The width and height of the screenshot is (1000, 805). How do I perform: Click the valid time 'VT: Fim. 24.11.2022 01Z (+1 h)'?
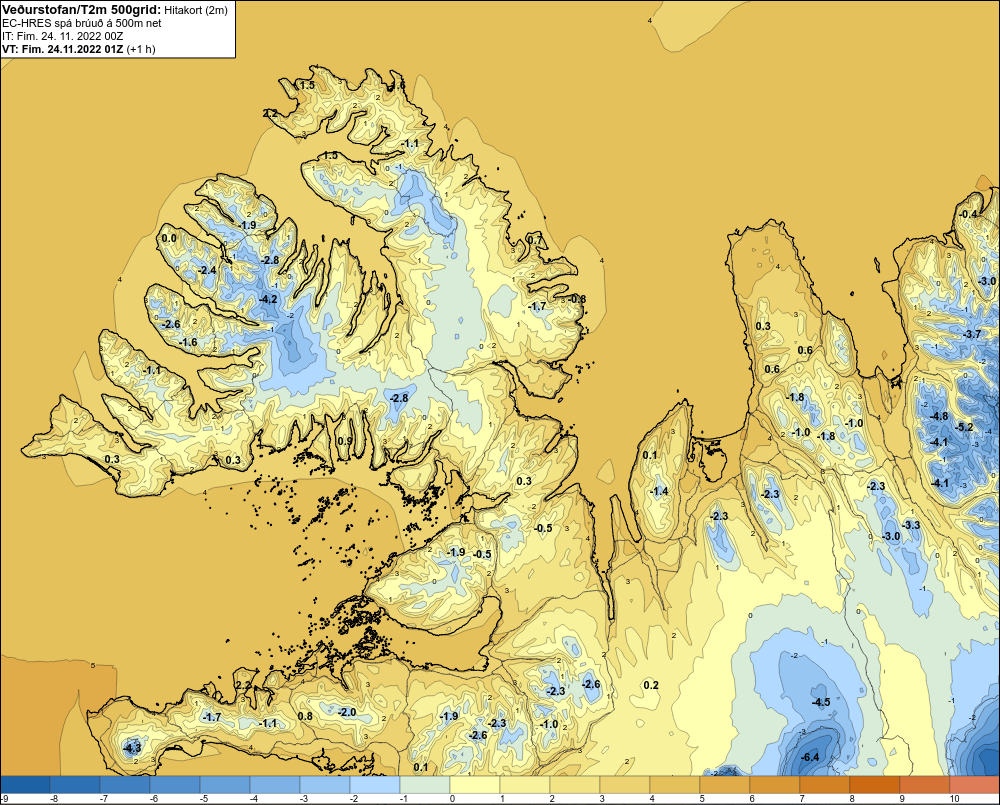point(78,49)
